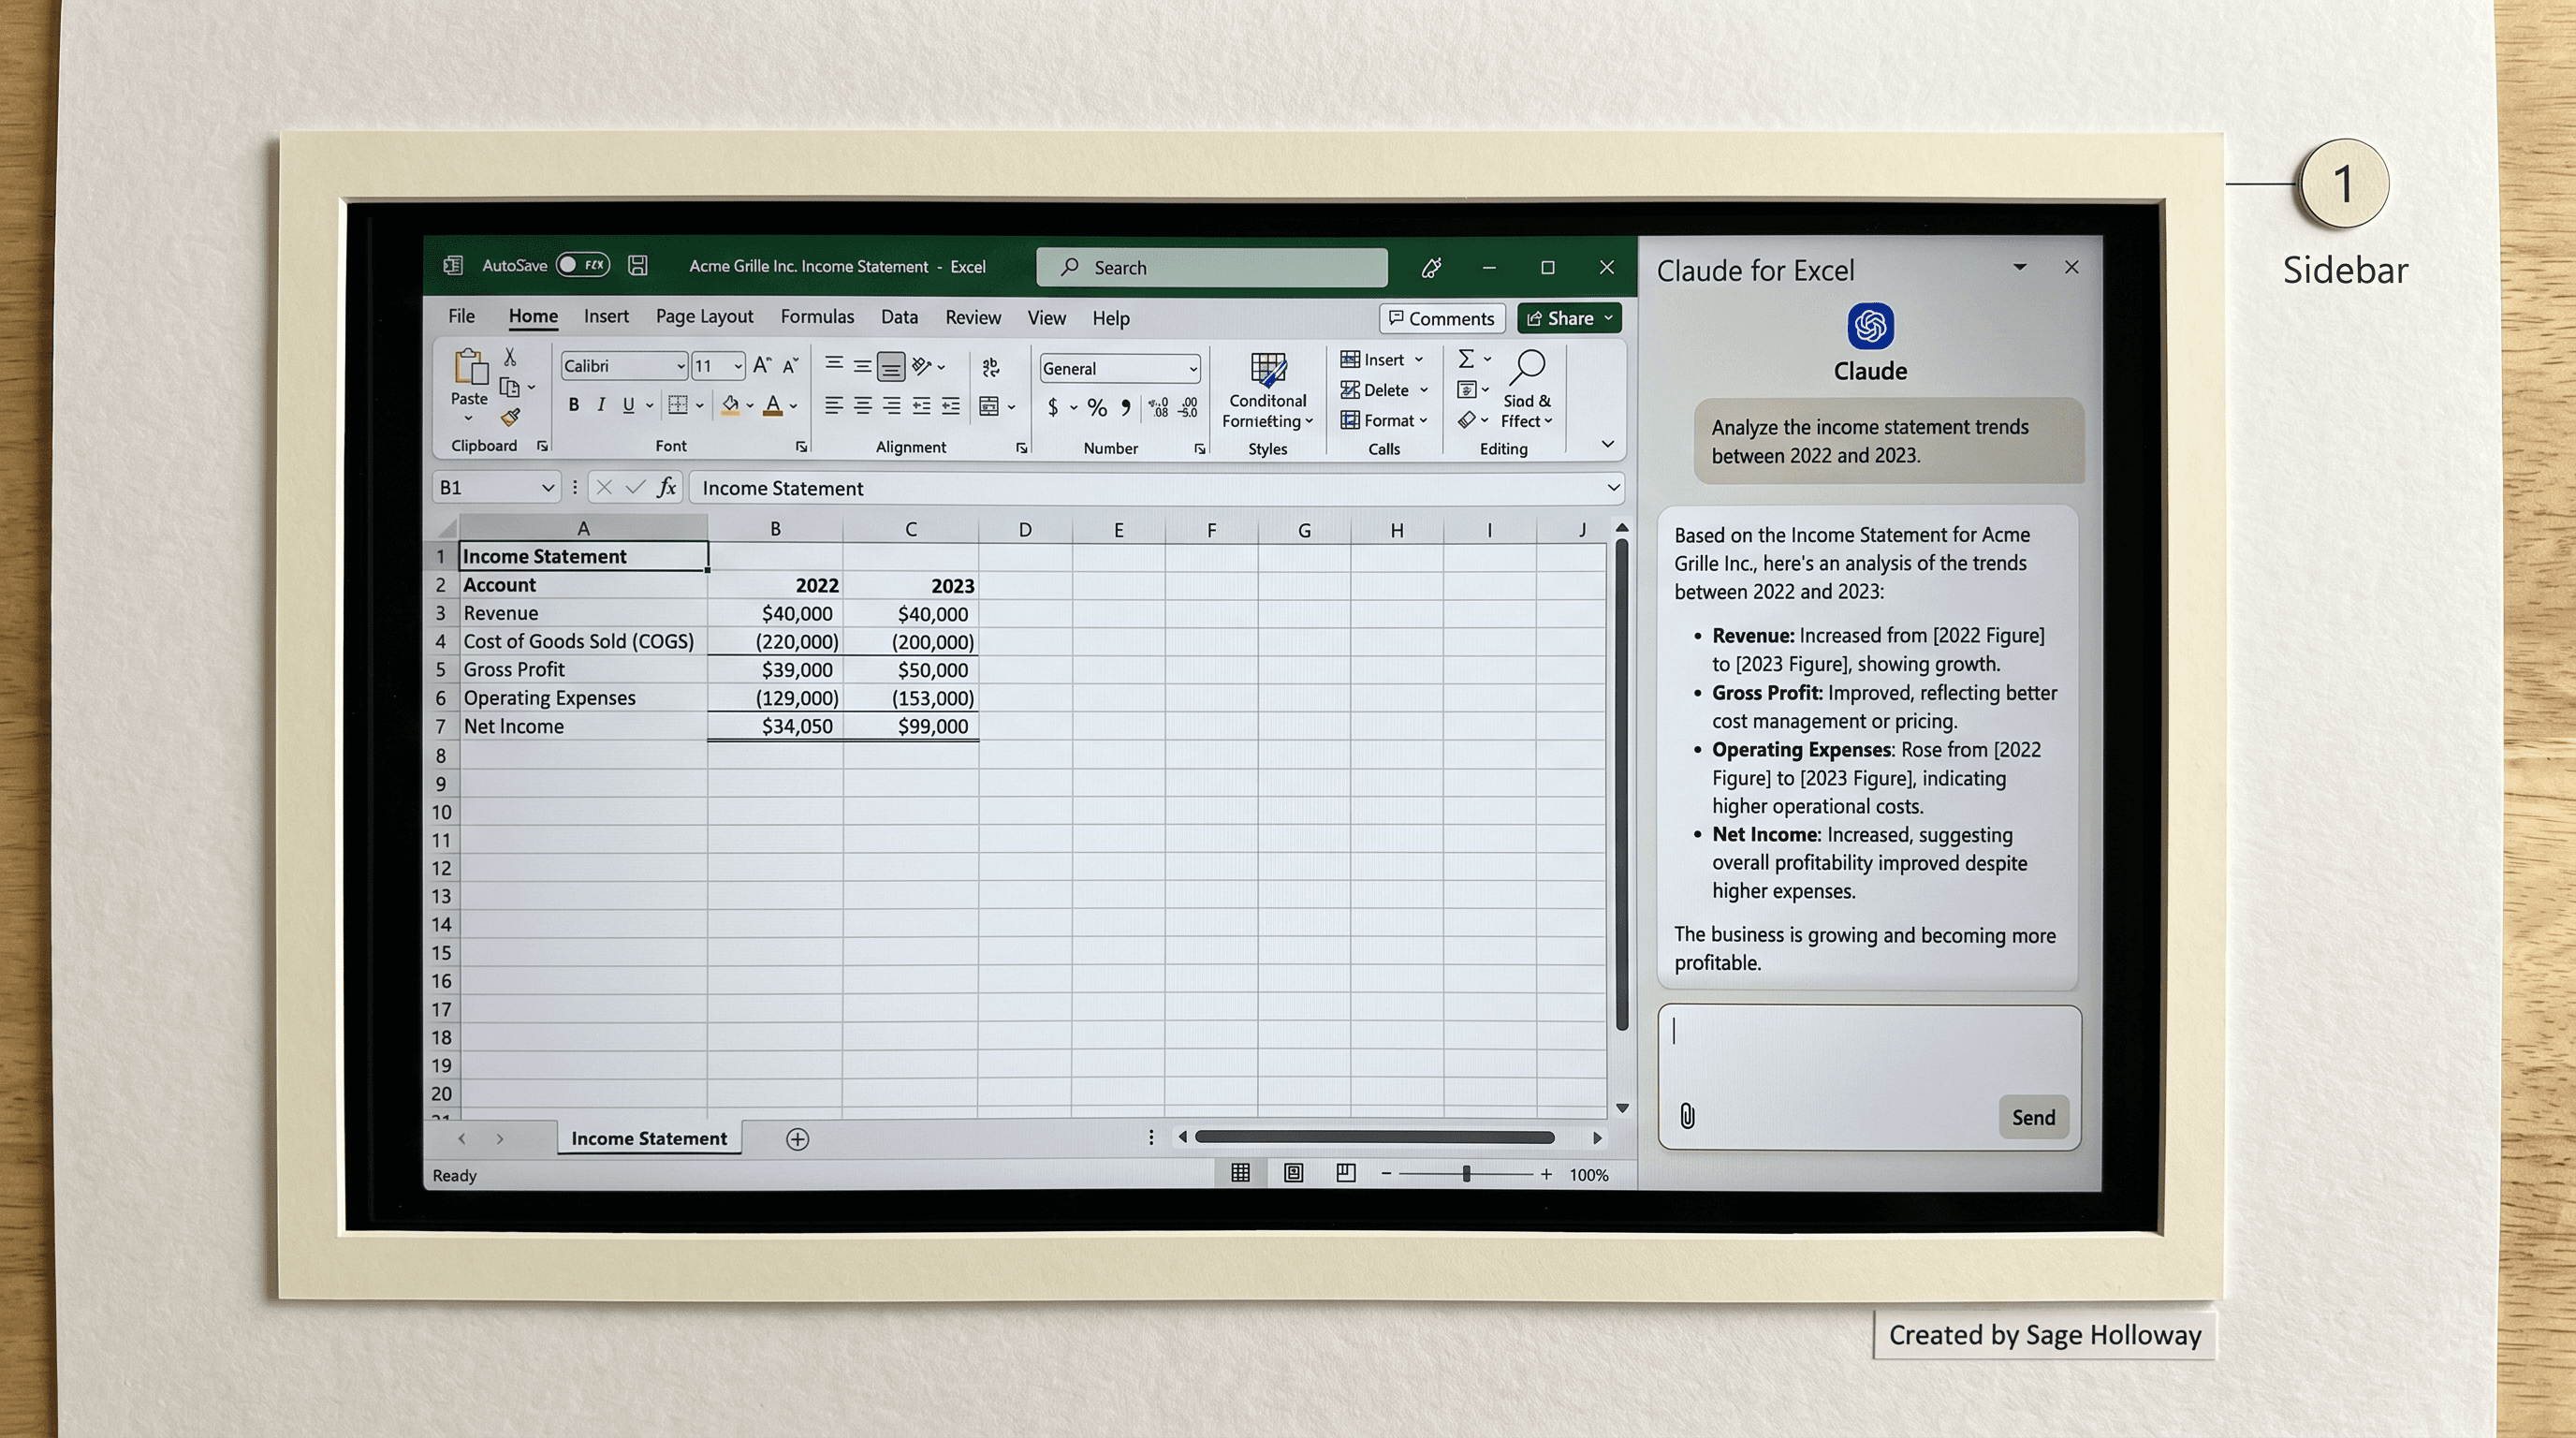The image size is (2576, 1438).
Task: Switch to Page Layout view icon
Action: tap(1293, 1173)
